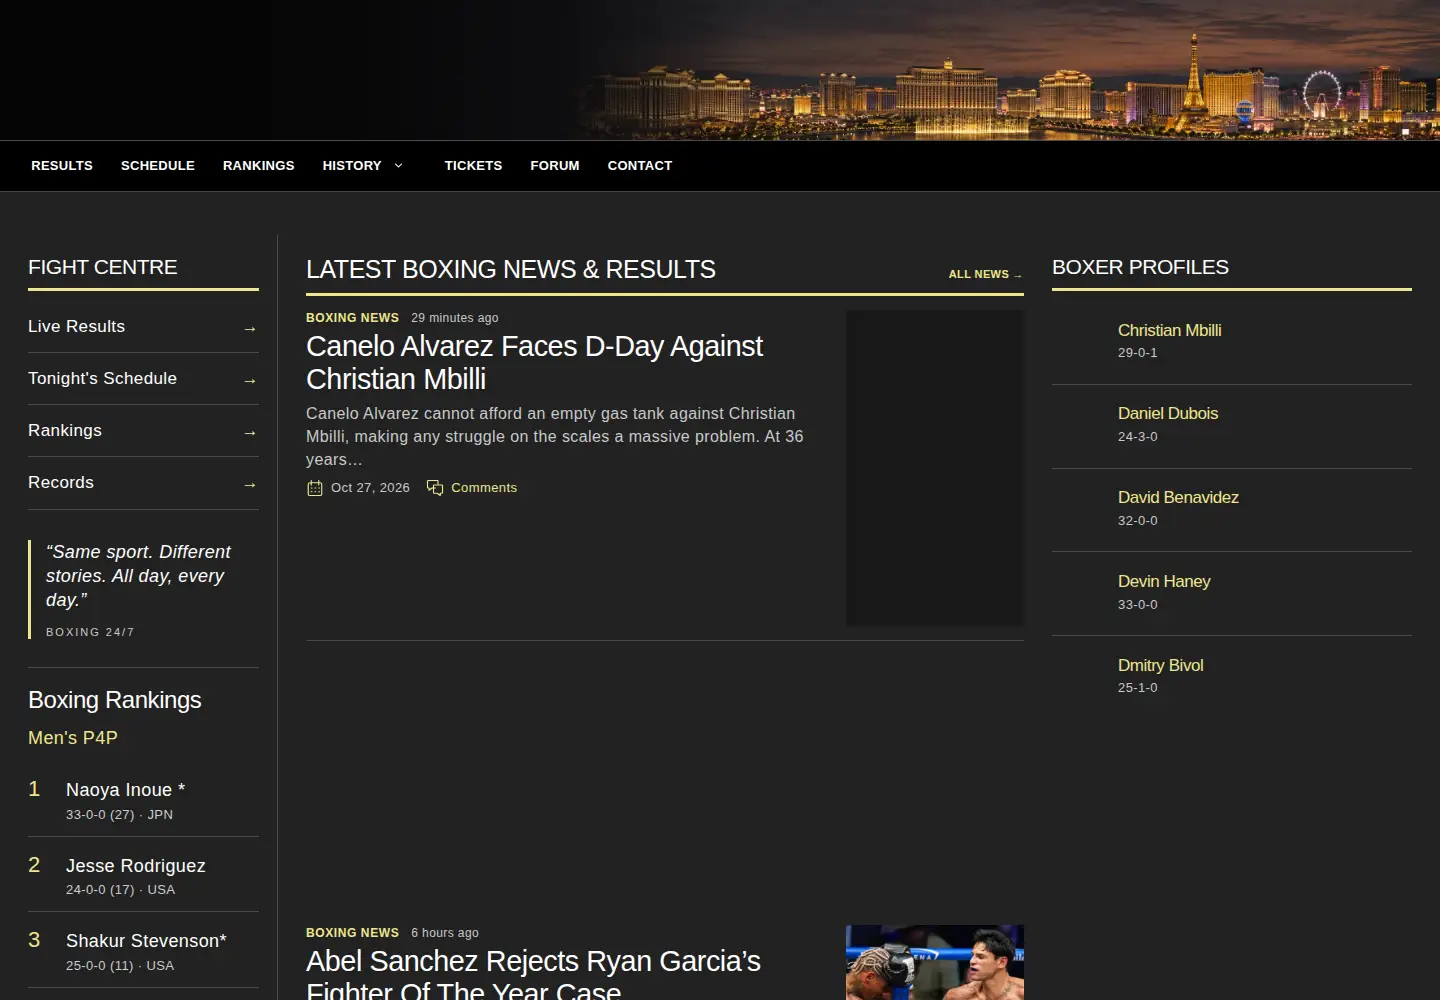Click Devin Haney's record '33-0-0'
This screenshot has height=1000, width=1440.
click(1138, 605)
